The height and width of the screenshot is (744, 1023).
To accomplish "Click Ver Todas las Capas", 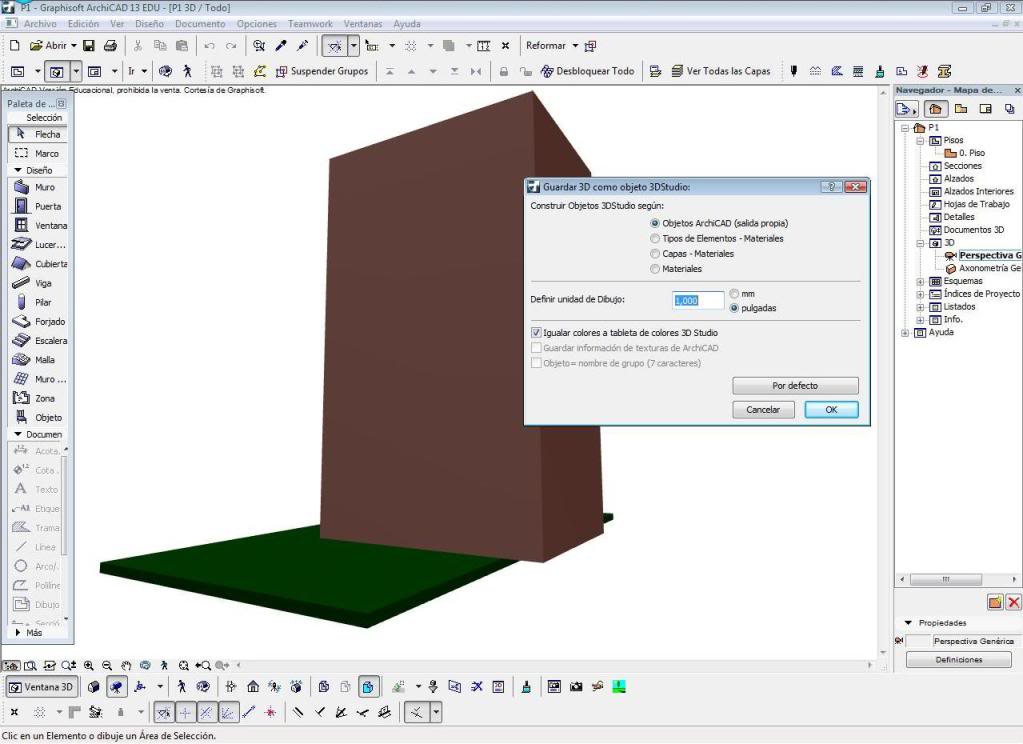I will click(x=720, y=71).
